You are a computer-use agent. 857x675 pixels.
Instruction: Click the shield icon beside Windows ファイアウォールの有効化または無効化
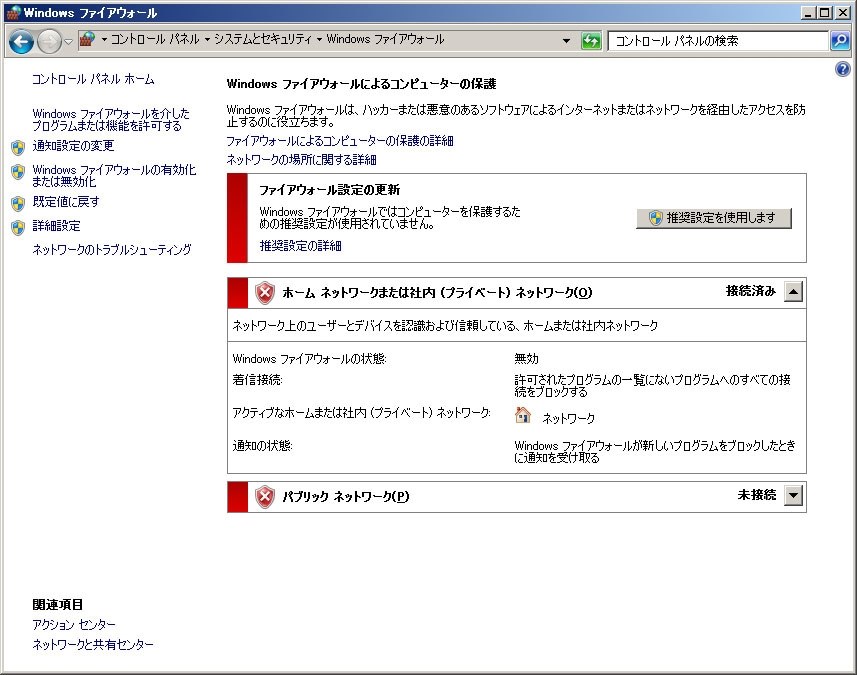[x=18, y=172]
